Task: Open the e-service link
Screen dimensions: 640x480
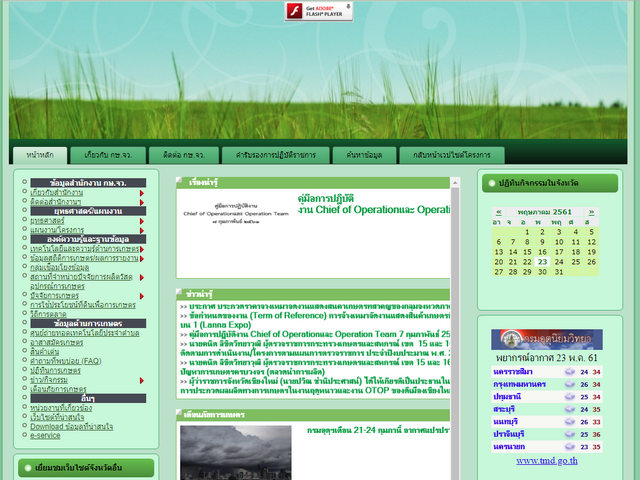Action: click(x=45, y=436)
